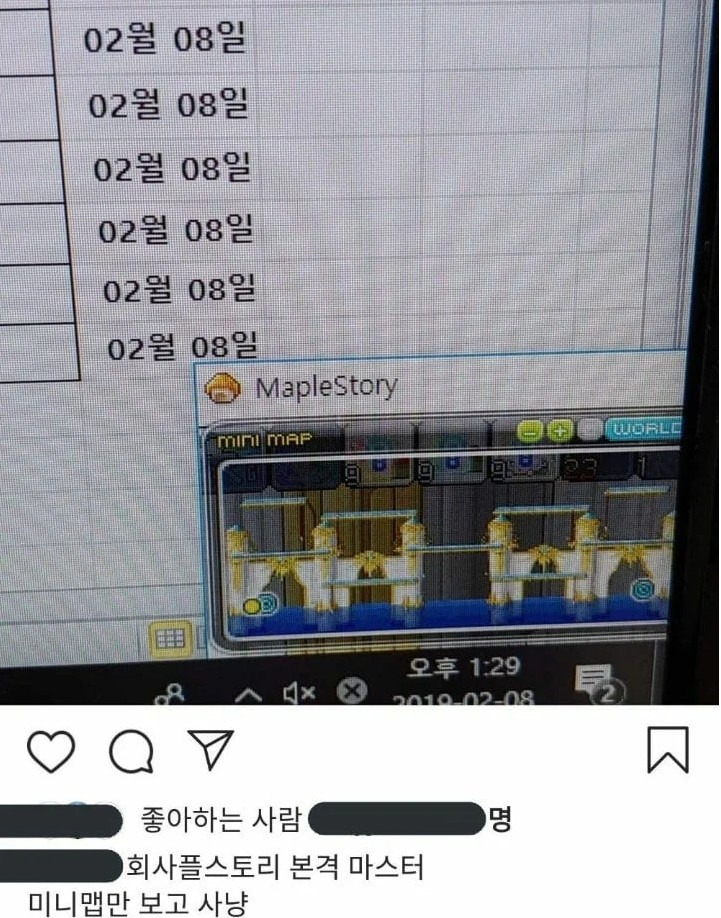Viewport: 721px width, 918px height.
Task: Expand hidden tray icons chevron
Action: pyautogui.click(x=248, y=695)
